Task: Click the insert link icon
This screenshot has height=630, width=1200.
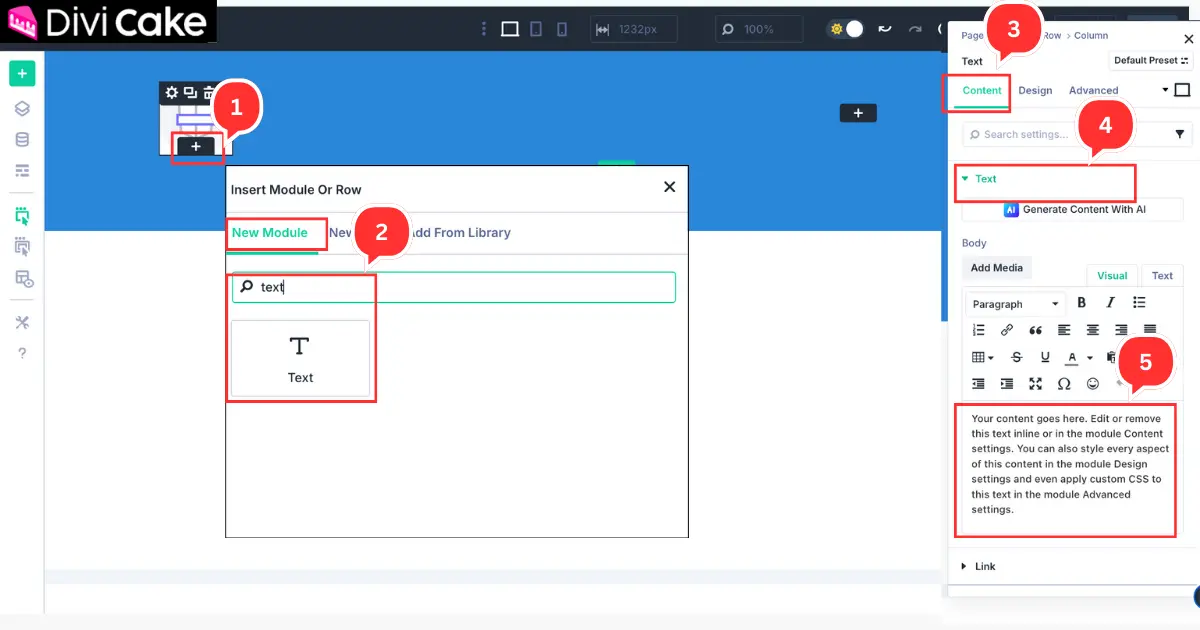Action: click(x=1007, y=330)
